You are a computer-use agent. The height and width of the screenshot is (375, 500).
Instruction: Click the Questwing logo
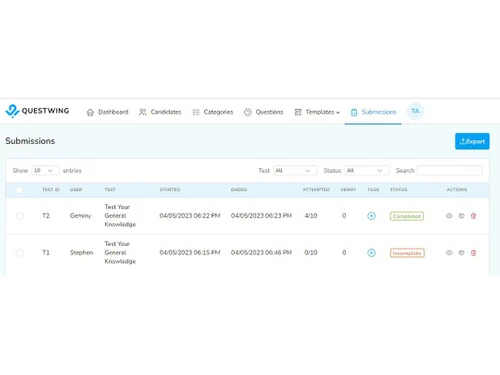coord(37,111)
